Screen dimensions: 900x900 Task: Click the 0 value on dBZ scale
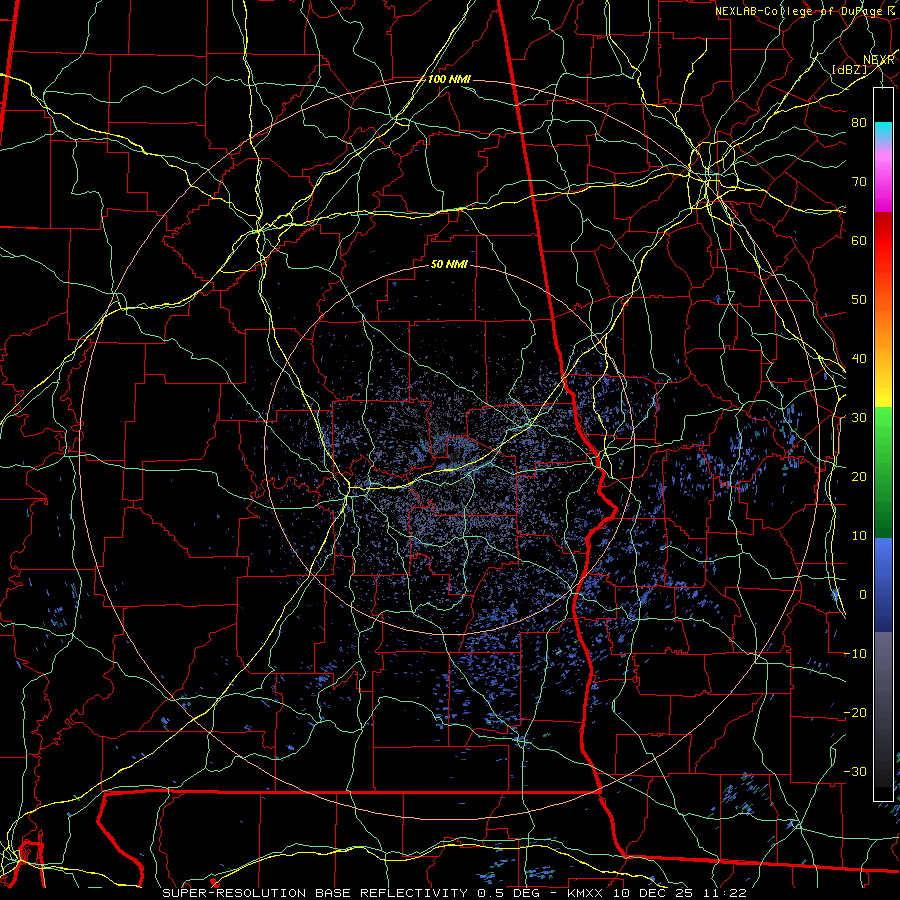point(863,595)
